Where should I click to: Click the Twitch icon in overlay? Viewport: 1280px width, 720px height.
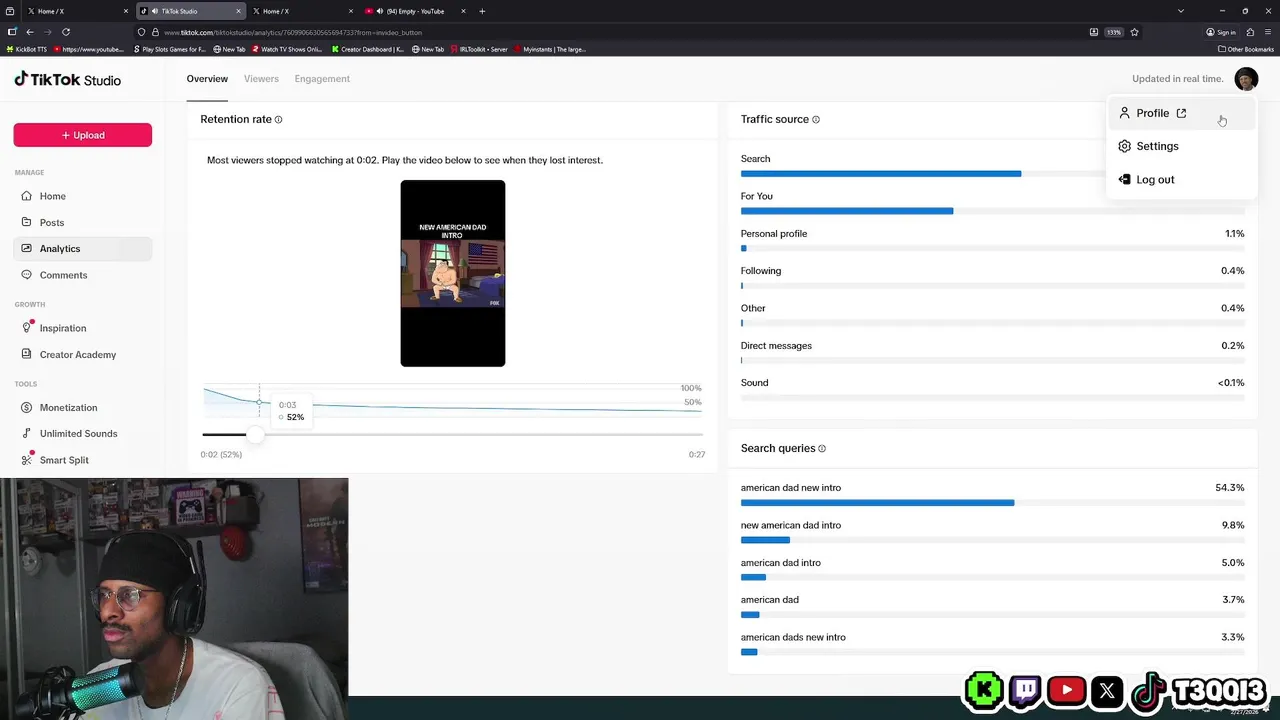click(1025, 690)
